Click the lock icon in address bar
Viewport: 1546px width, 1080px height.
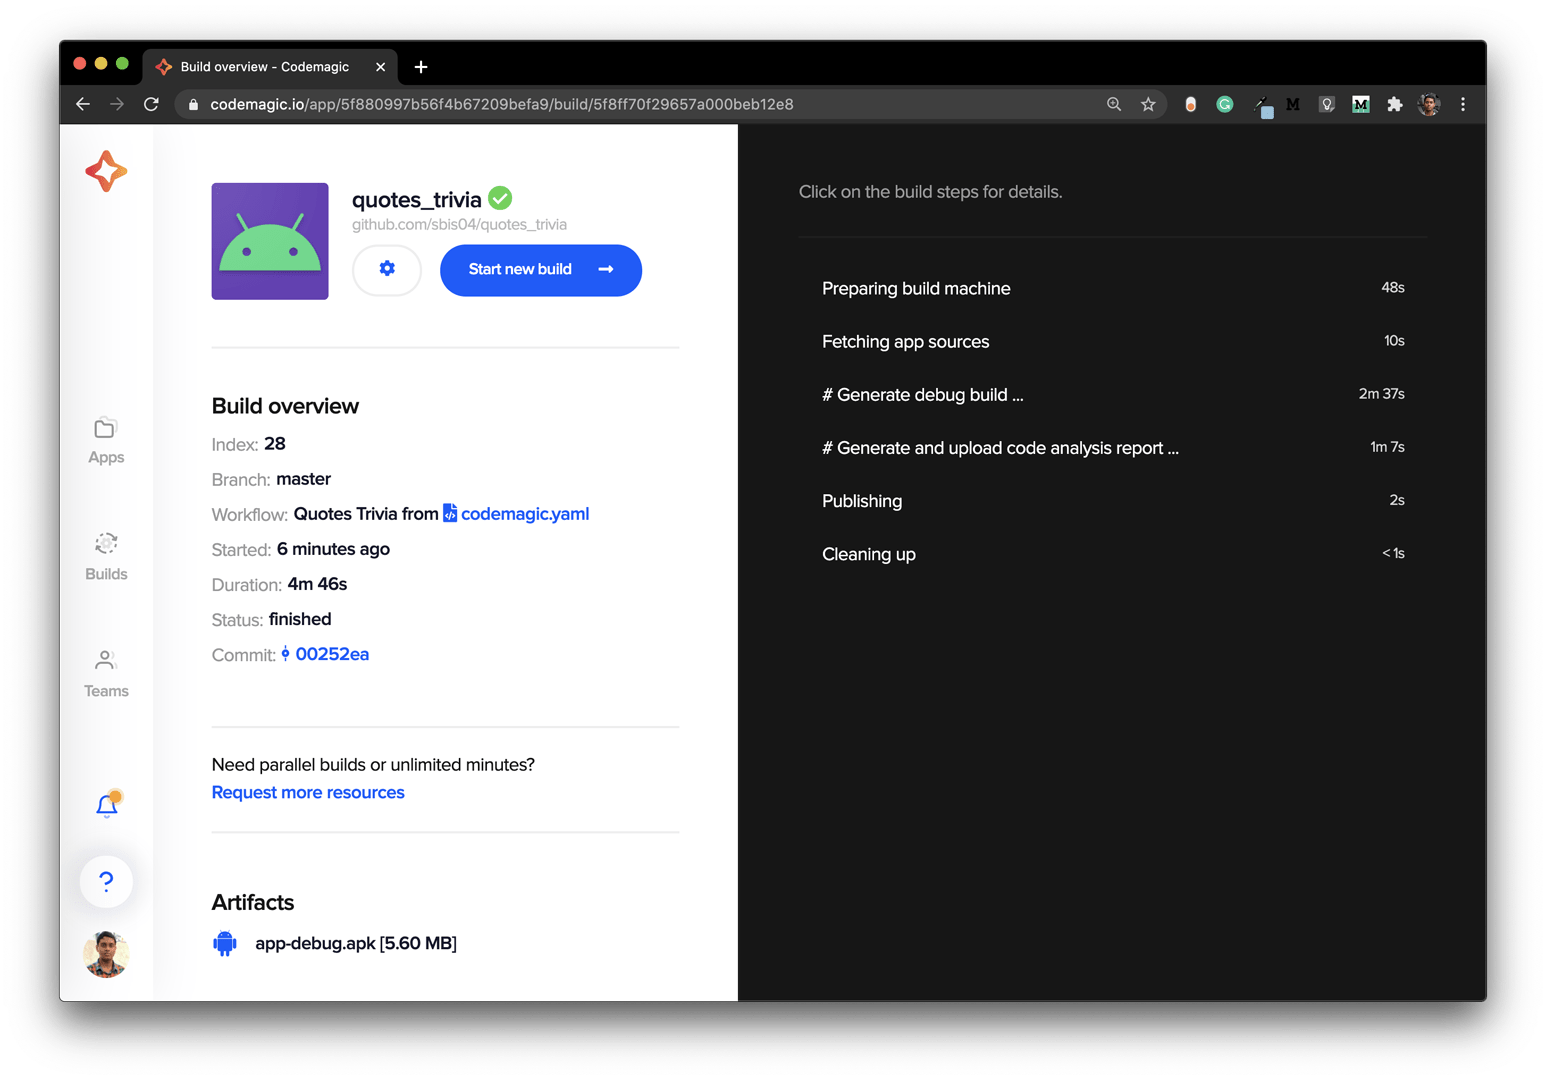coord(193,104)
